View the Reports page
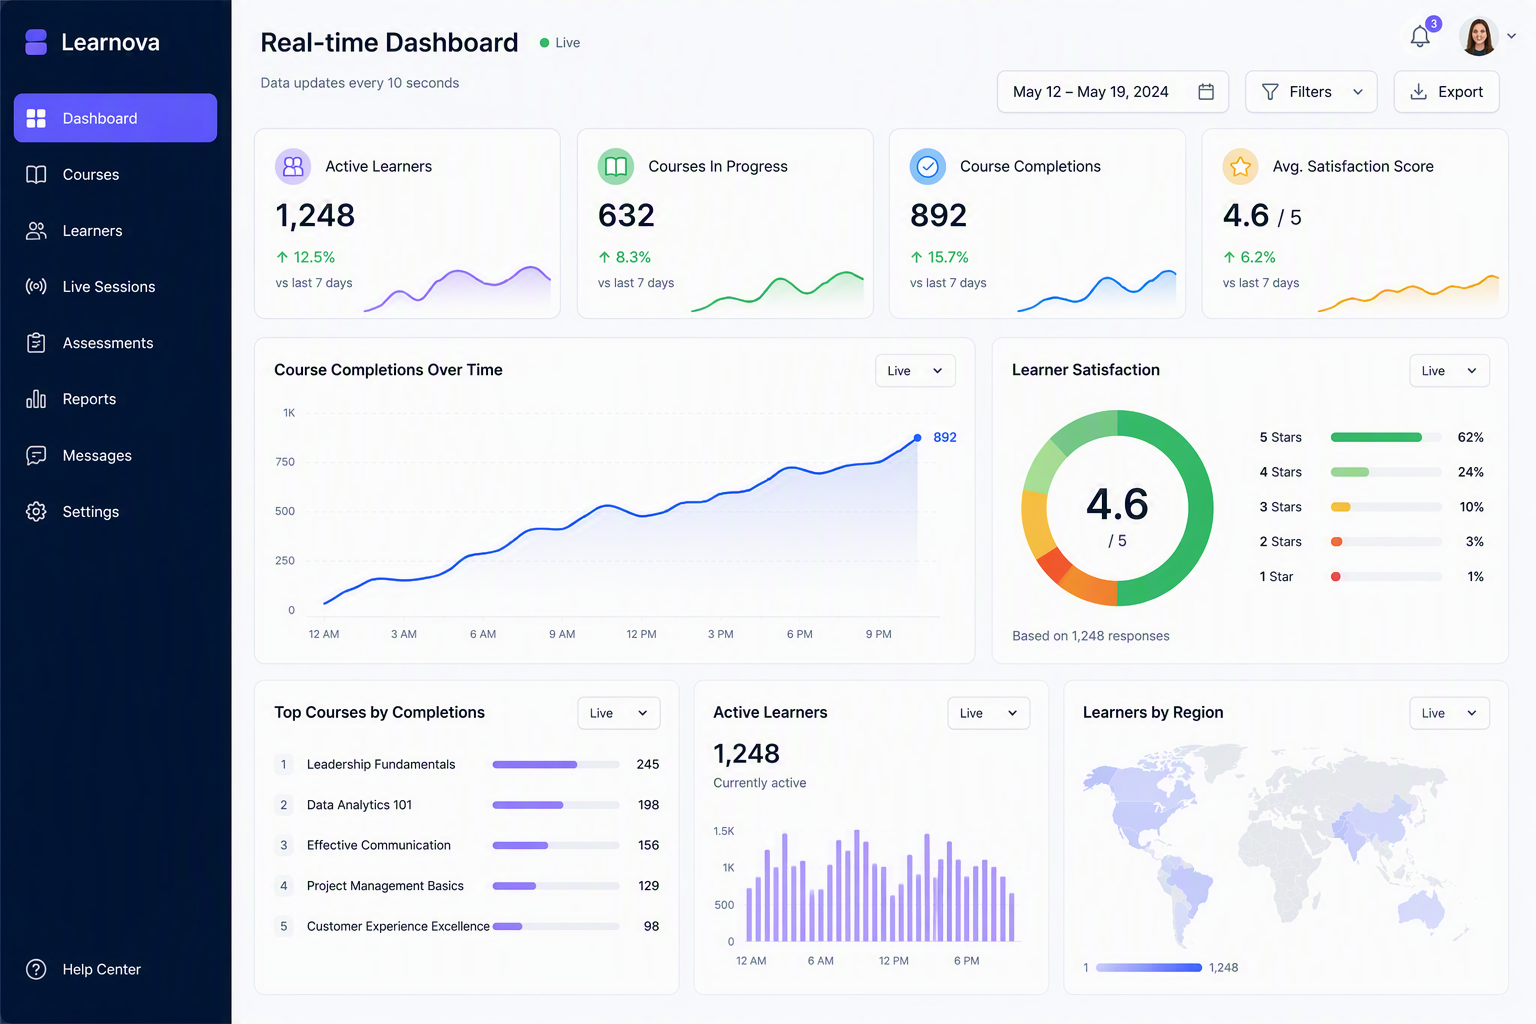The width and height of the screenshot is (1536, 1024). click(x=115, y=399)
